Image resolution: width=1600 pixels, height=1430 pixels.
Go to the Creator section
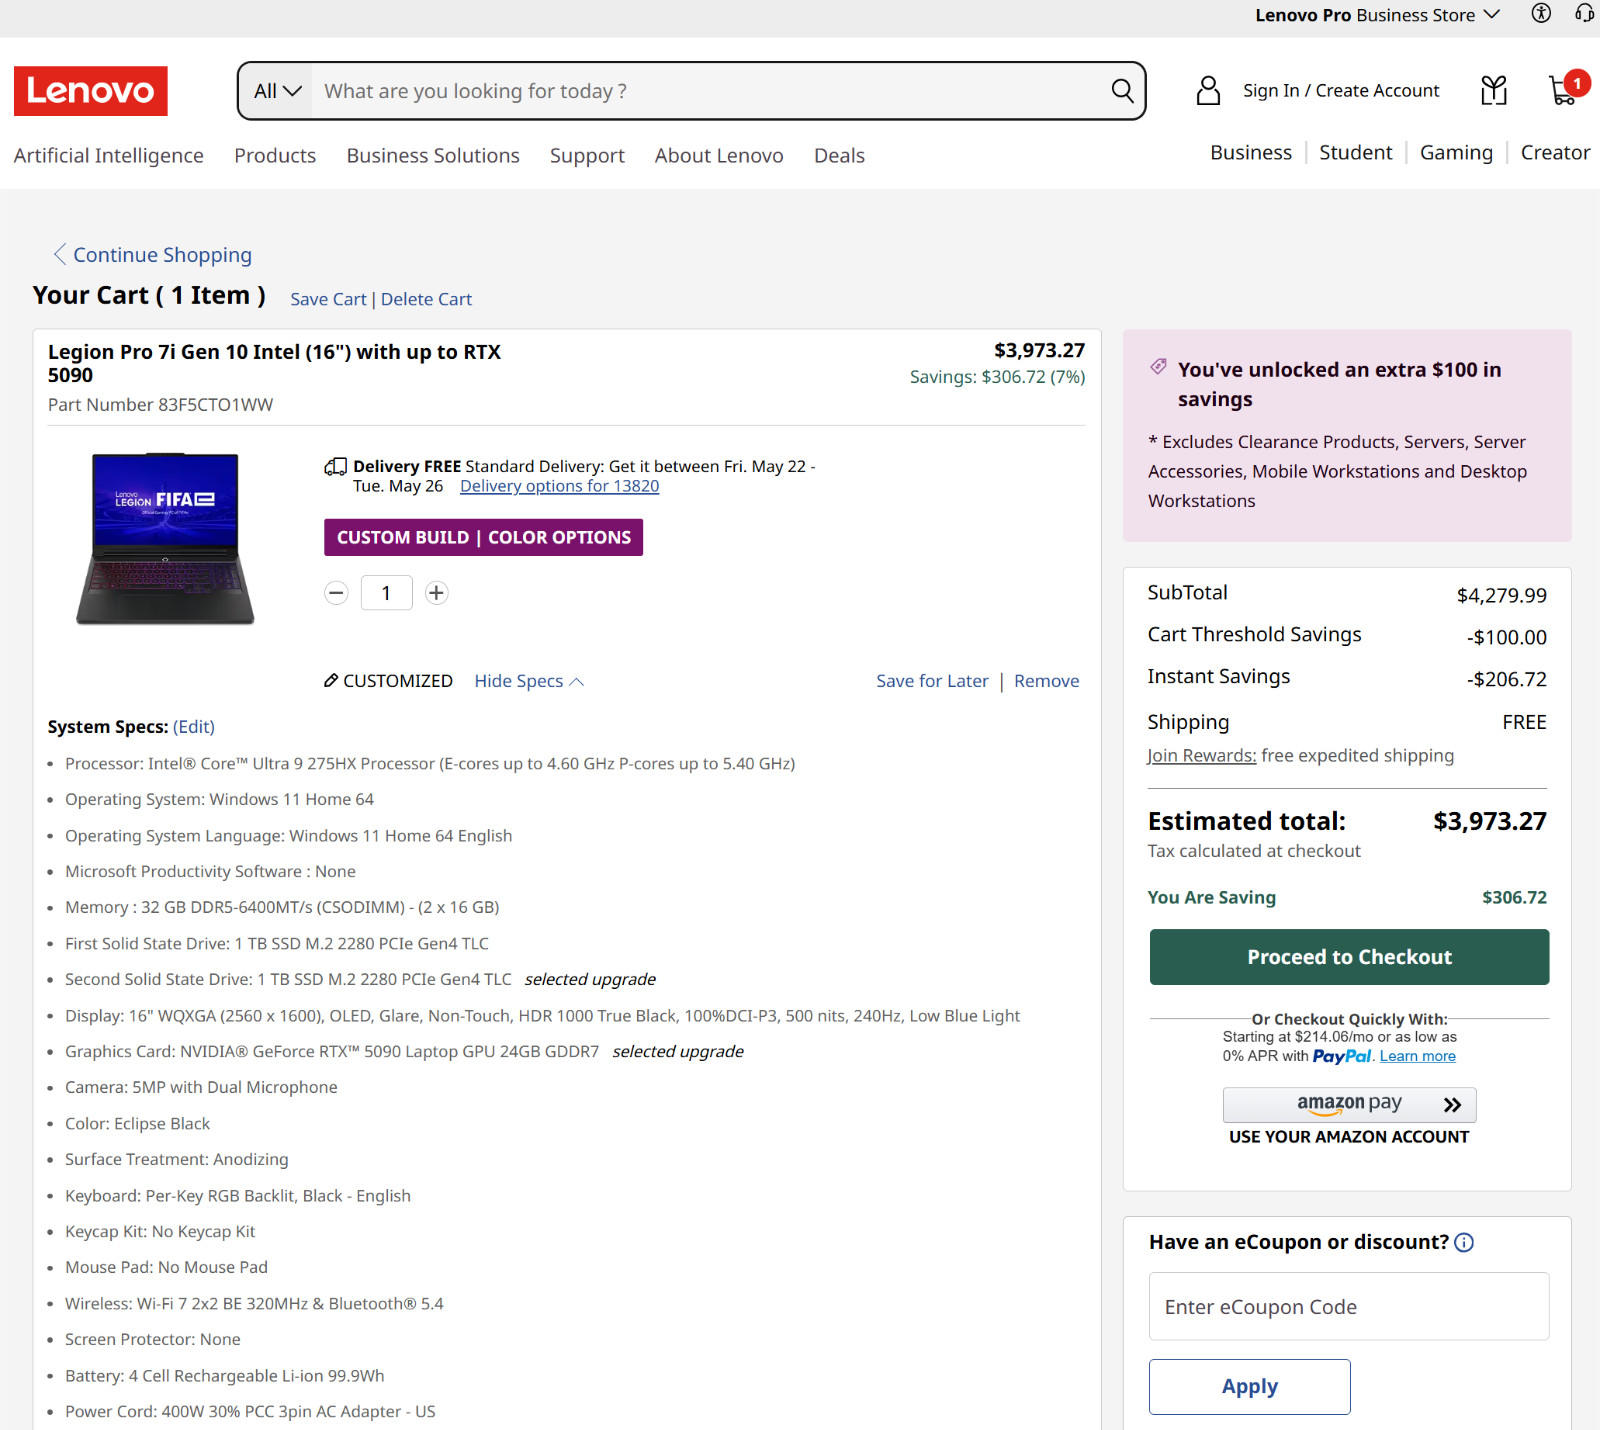(x=1555, y=153)
